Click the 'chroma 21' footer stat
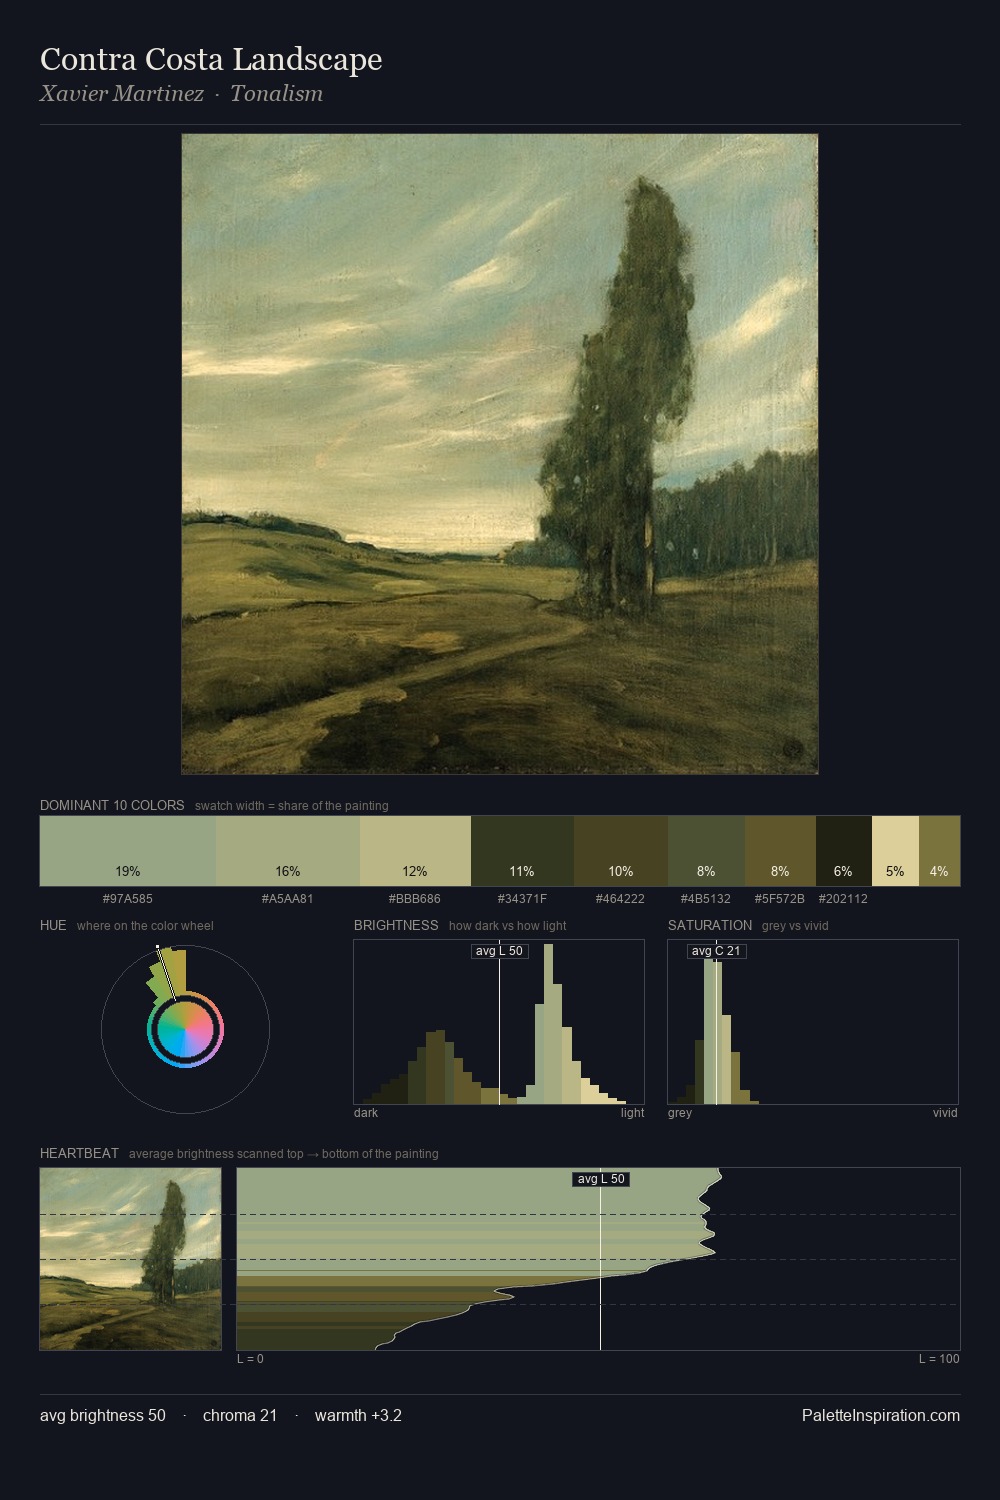Screen dimensions: 1000x1500 240,1415
